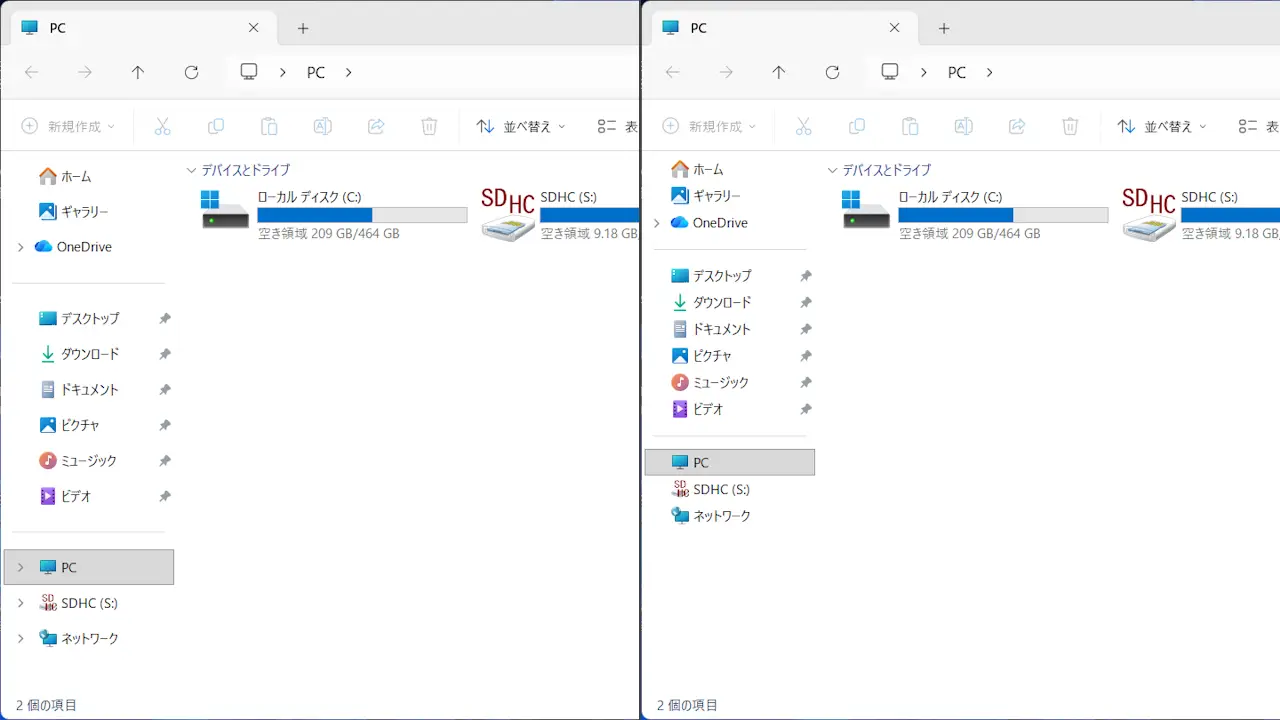The height and width of the screenshot is (720, 1280).
Task: Select the Paste icon
Action: 268,126
